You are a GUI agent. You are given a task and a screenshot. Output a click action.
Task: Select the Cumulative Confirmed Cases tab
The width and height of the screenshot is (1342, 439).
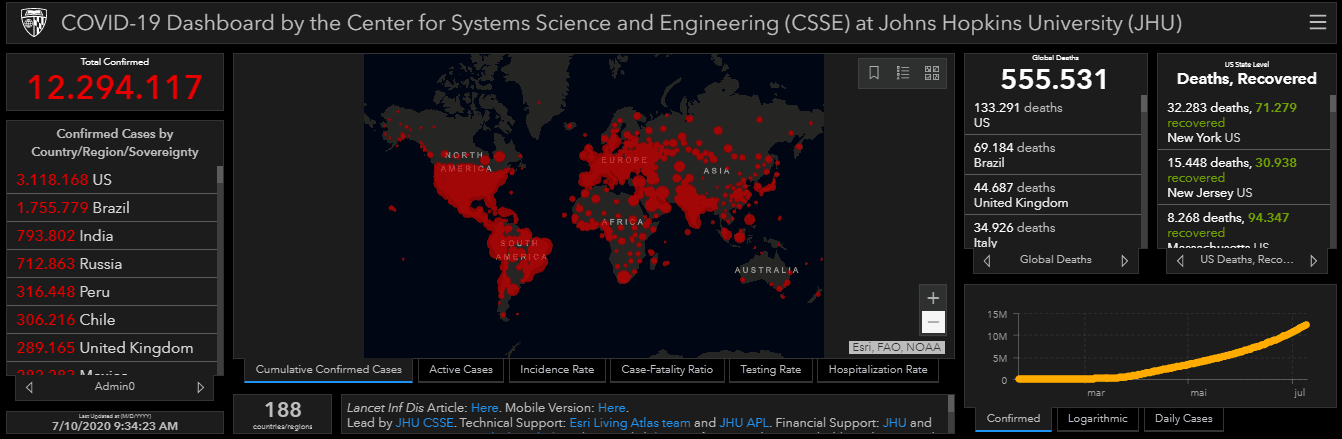tap(328, 370)
